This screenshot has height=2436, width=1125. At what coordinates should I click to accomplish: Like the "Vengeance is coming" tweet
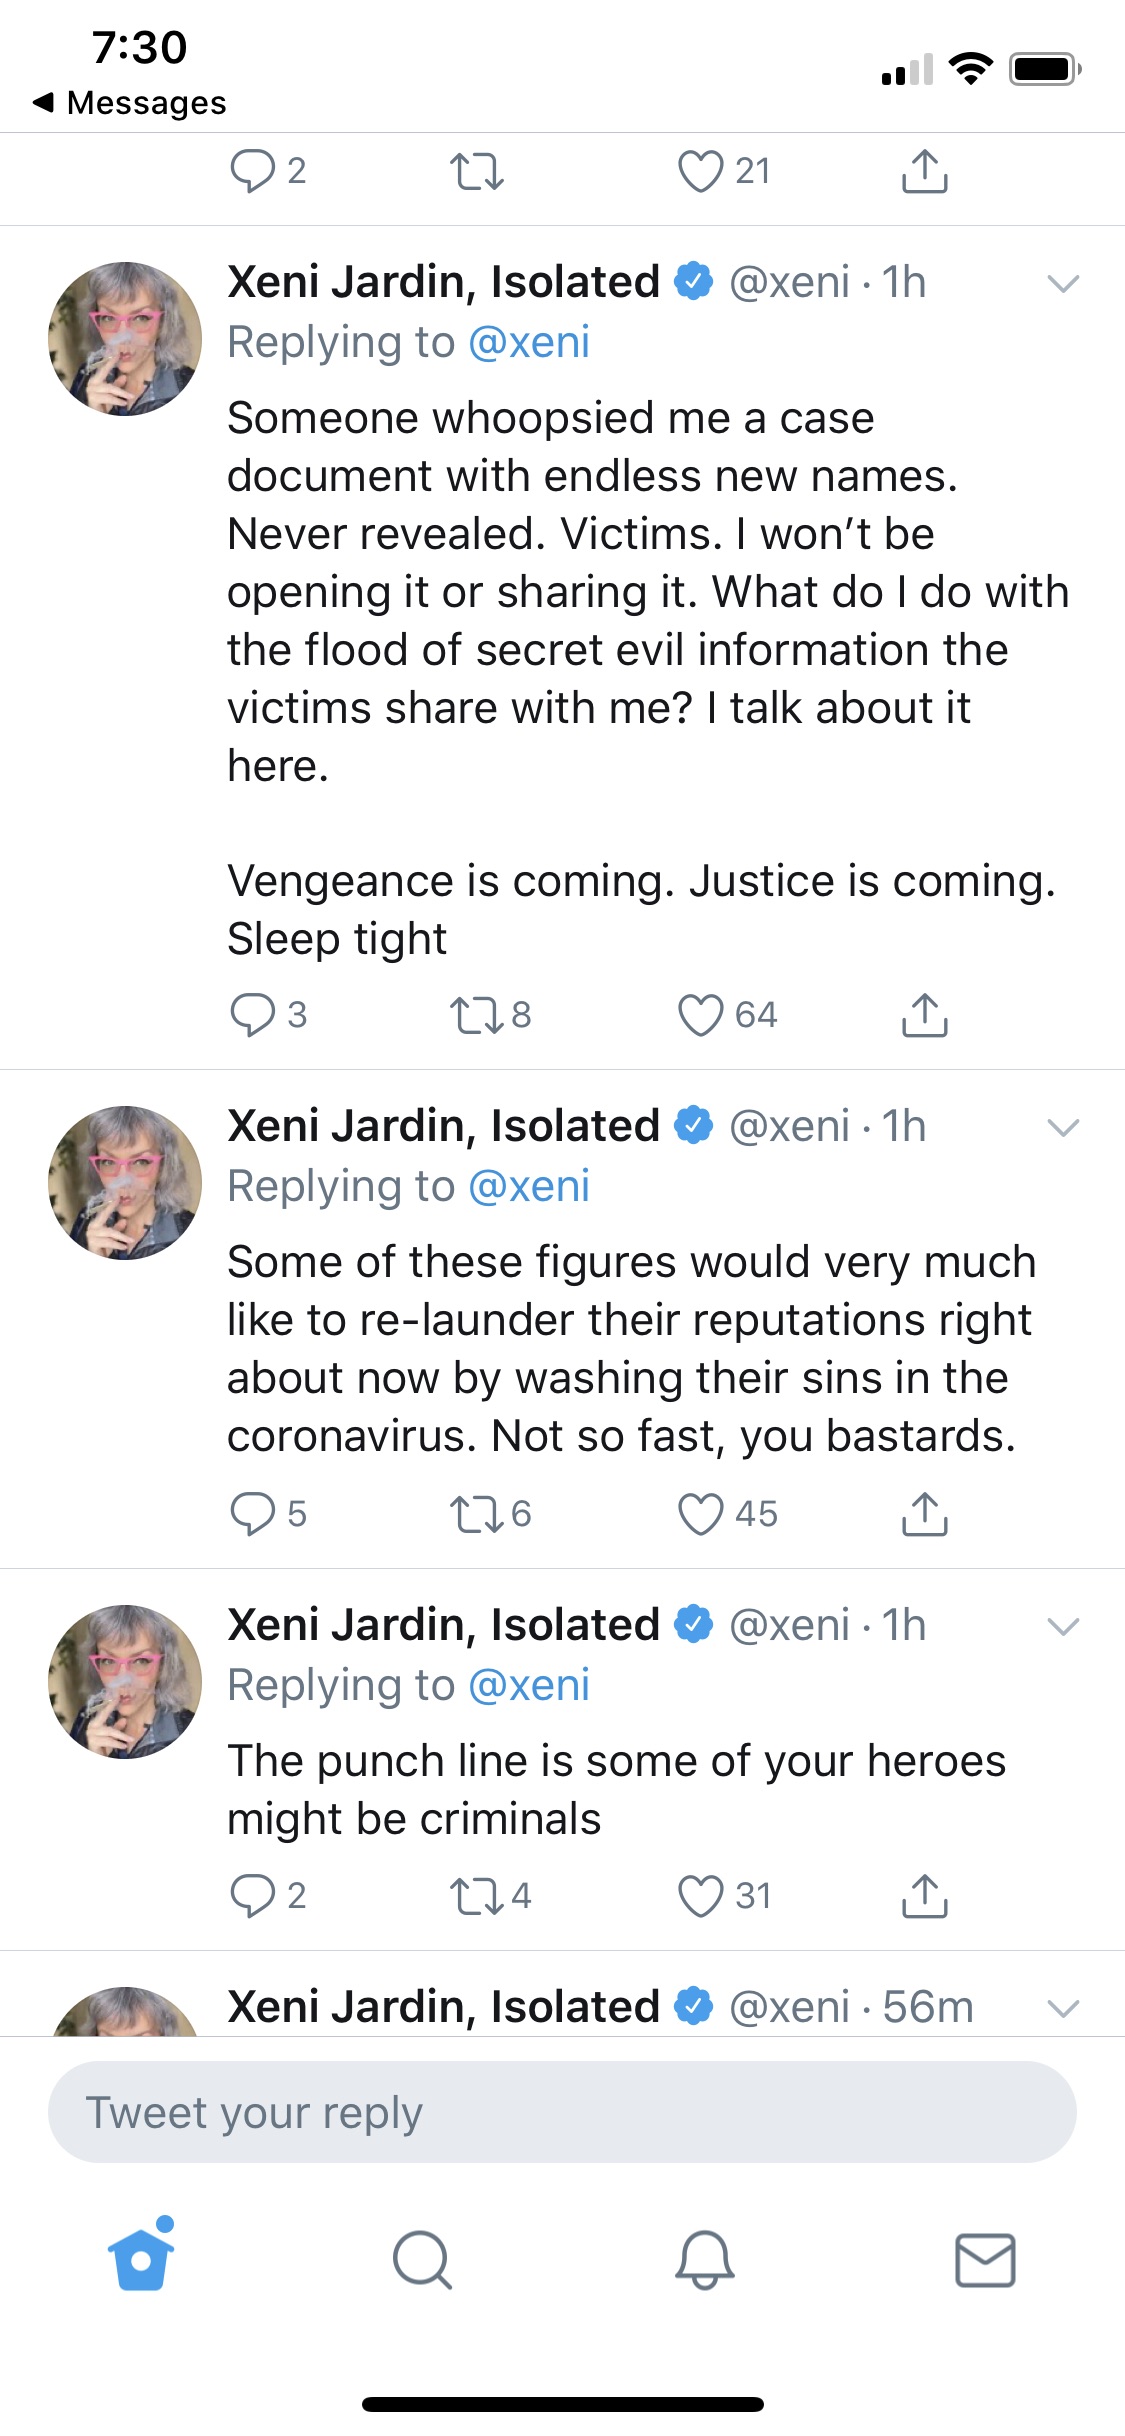700,1015
